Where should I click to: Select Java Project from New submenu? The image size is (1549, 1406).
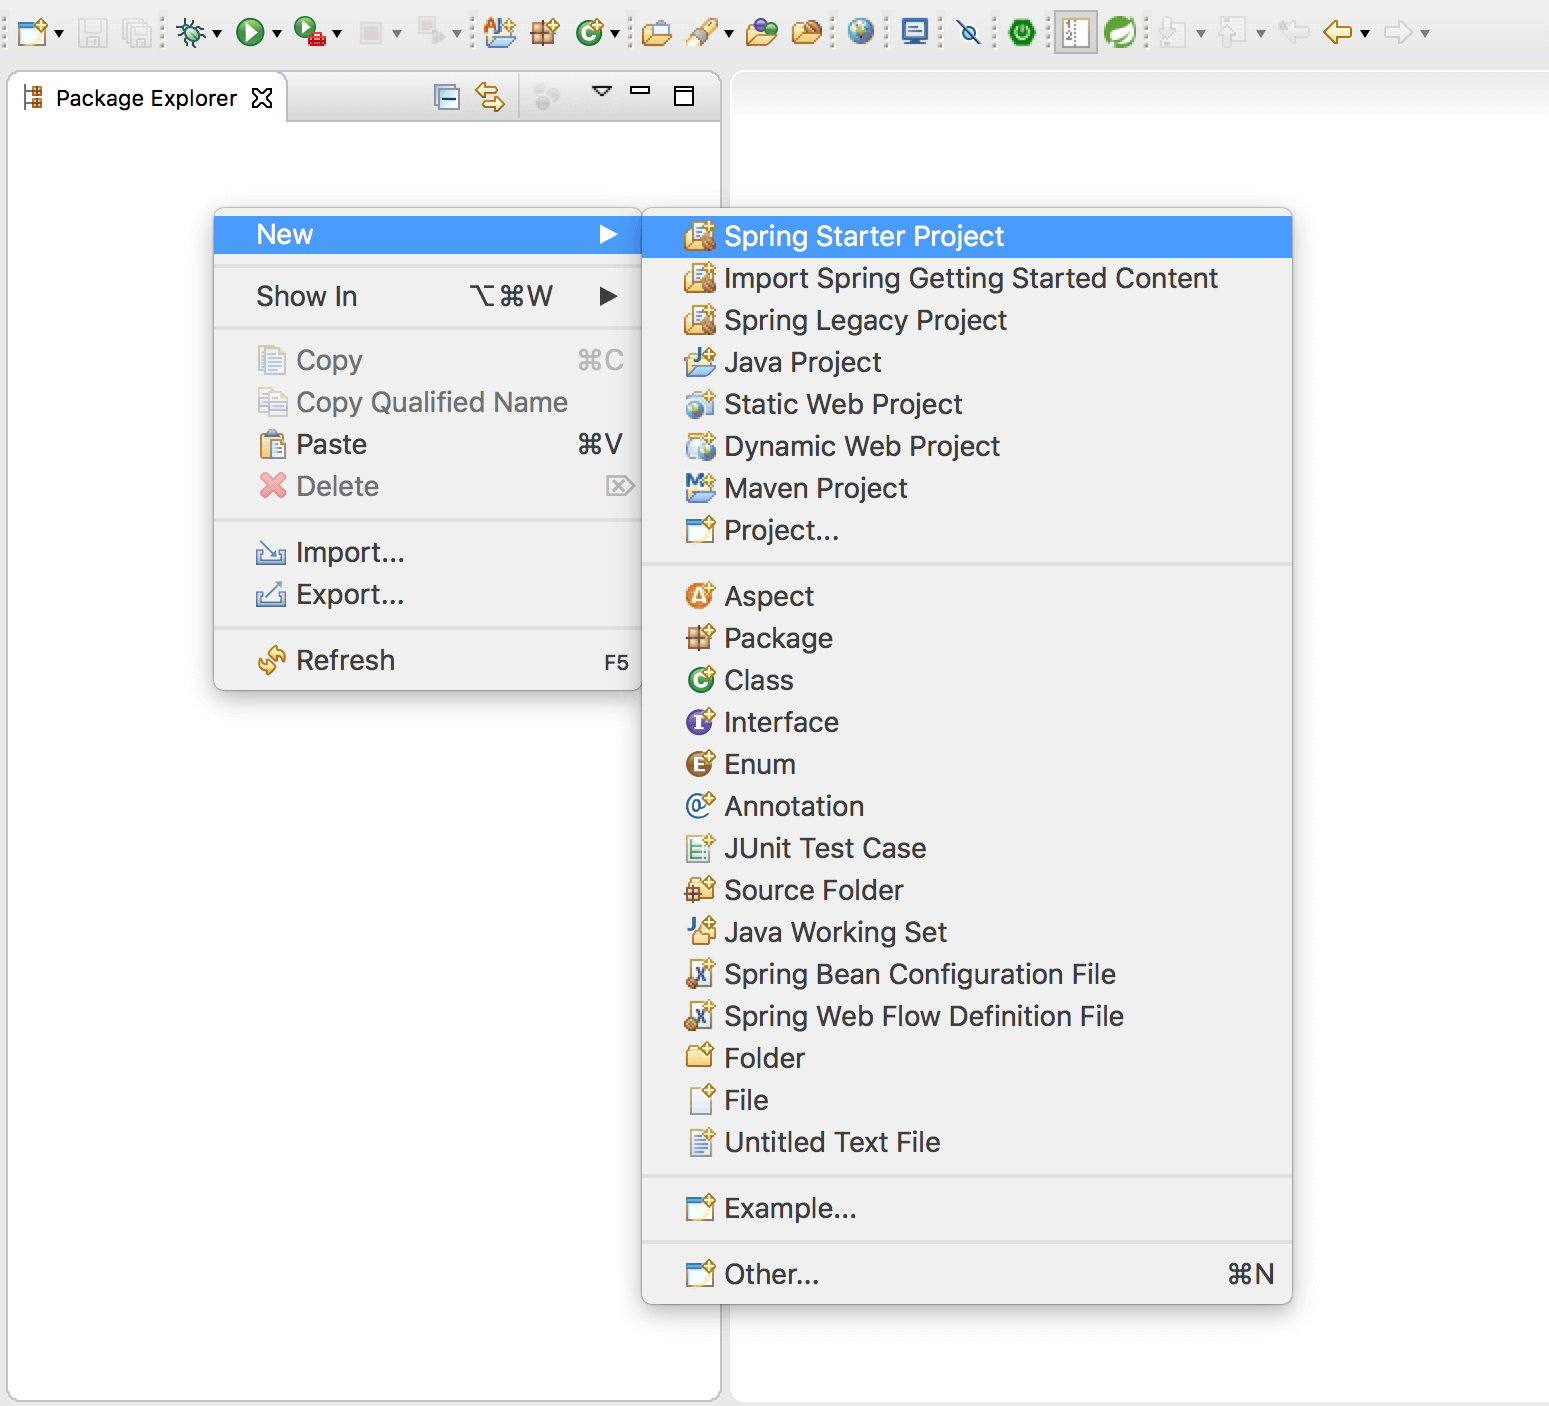click(967, 362)
